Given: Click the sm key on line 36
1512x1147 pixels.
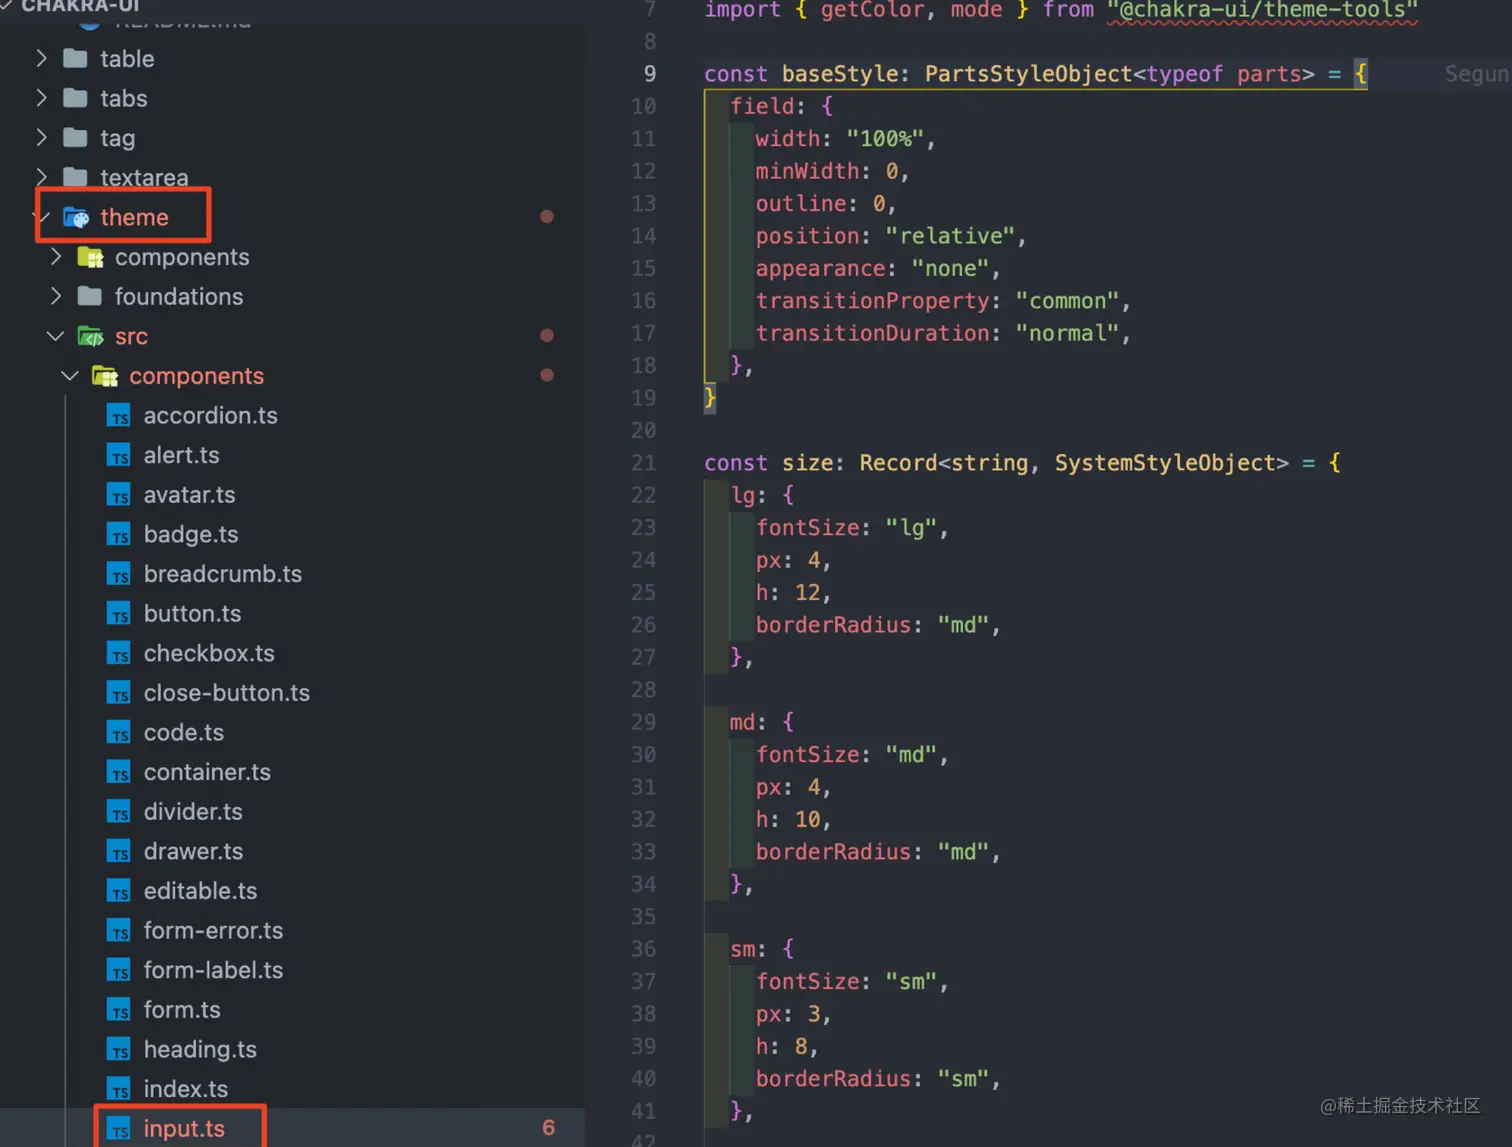Looking at the screenshot, I should (x=743, y=949).
